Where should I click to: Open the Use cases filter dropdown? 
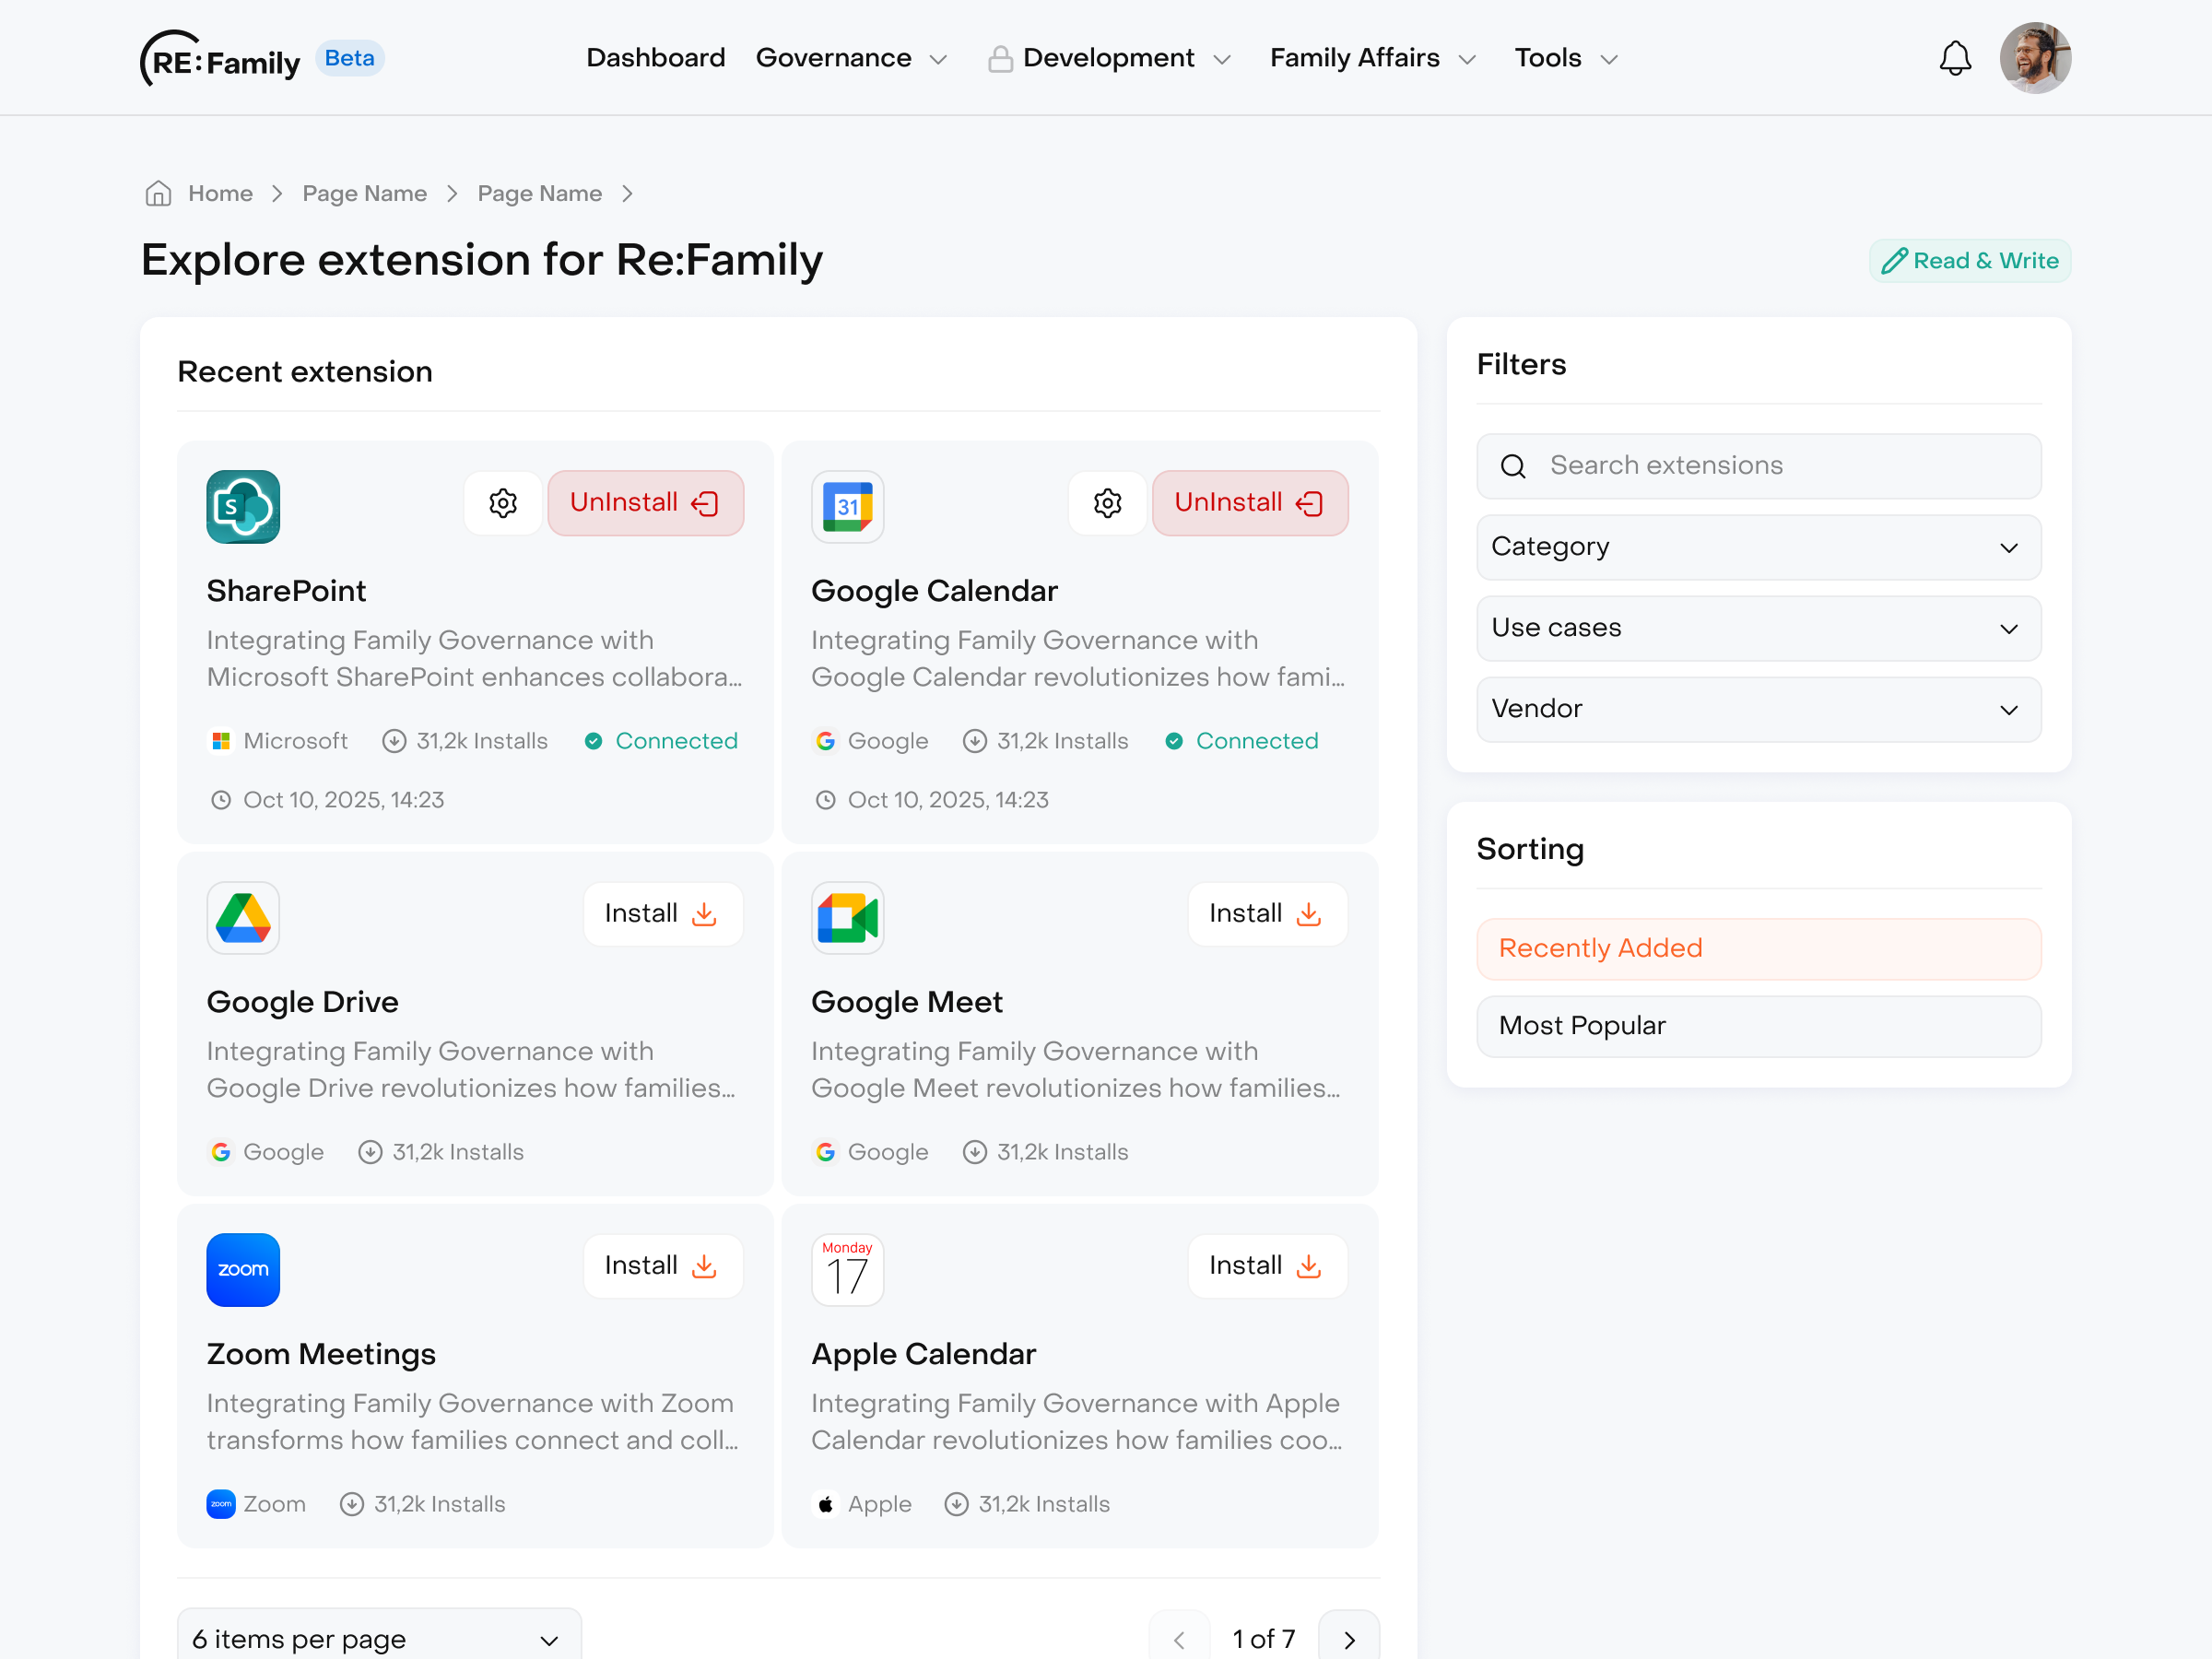(1758, 628)
